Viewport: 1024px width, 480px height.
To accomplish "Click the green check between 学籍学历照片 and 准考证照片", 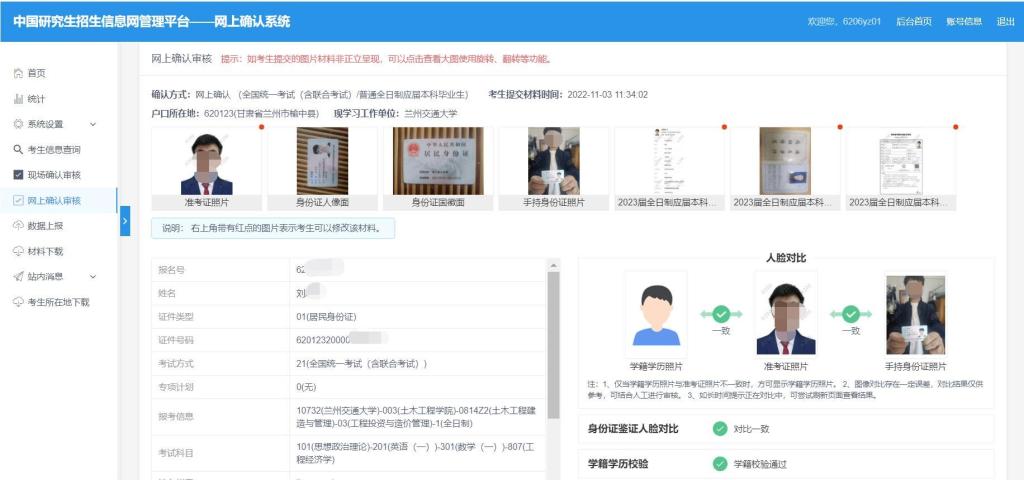I will click(721, 314).
